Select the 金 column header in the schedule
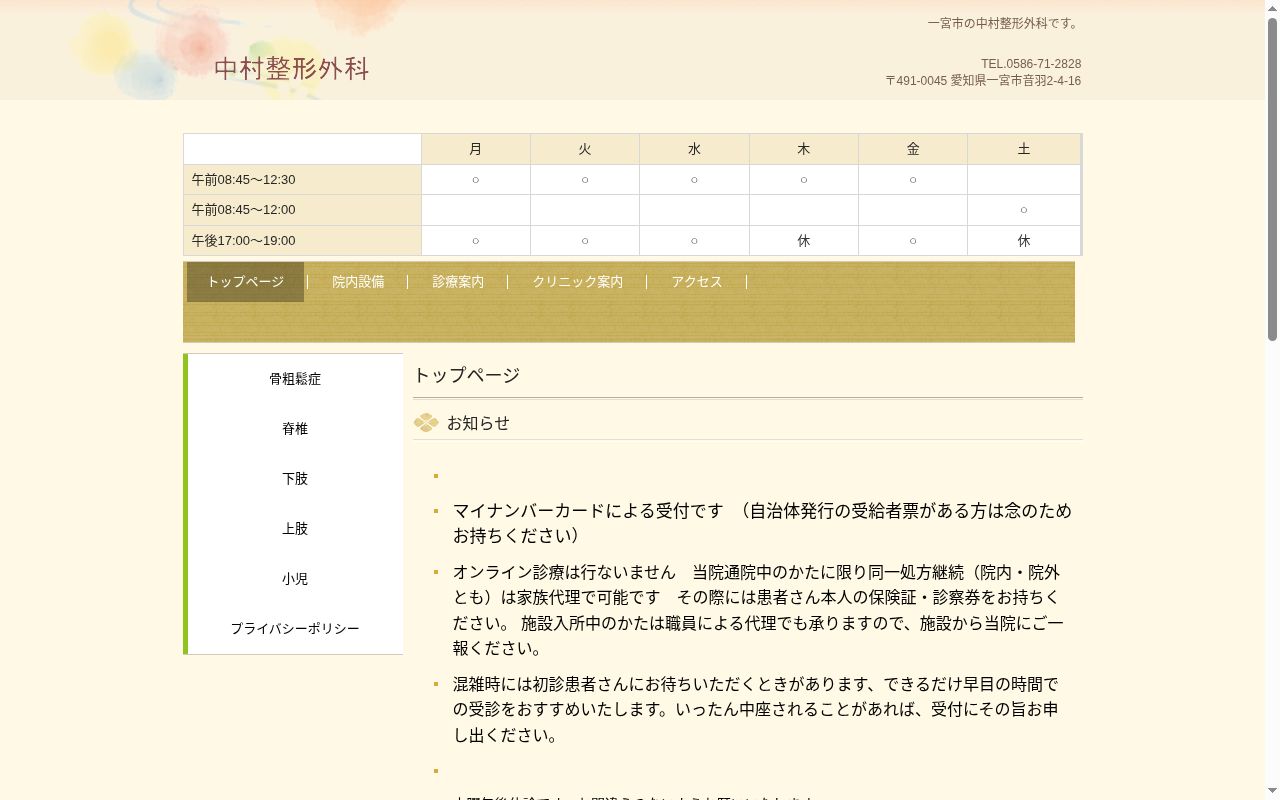The height and width of the screenshot is (800, 1280). (913, 149)
